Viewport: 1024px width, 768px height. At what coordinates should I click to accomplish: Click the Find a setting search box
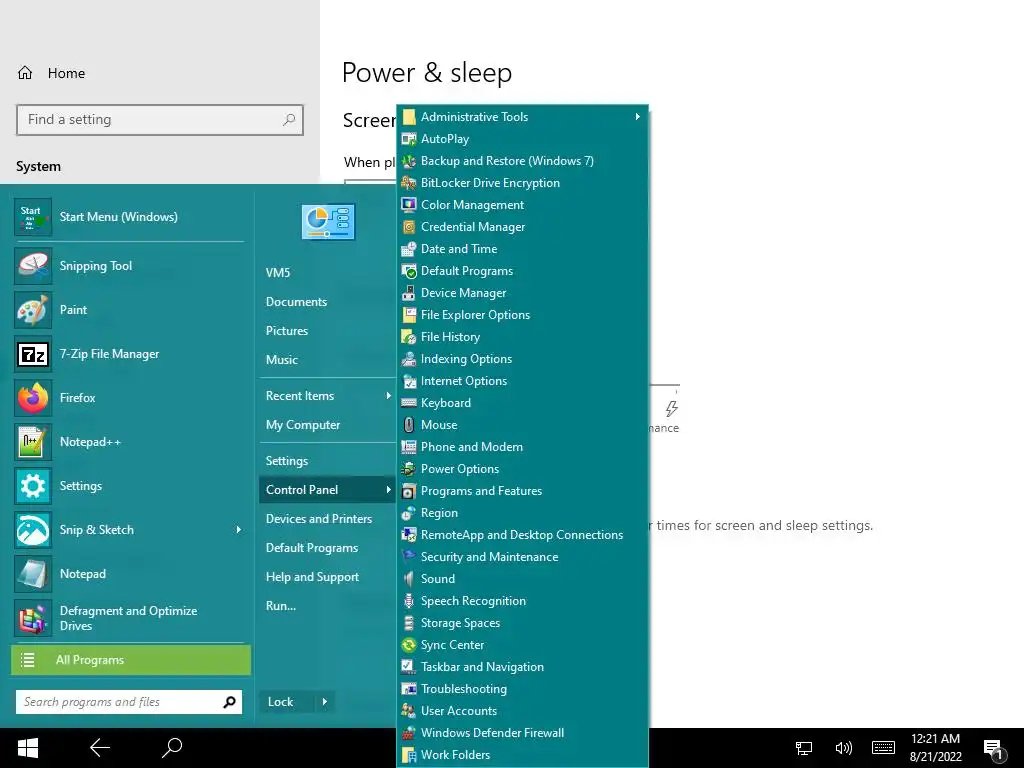tap(160, 120)
